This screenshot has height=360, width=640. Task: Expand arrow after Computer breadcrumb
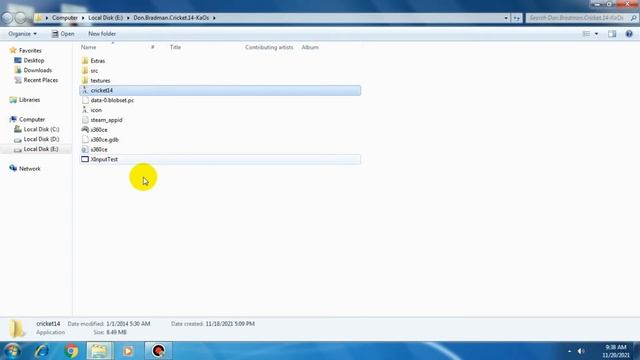(83, 18)
